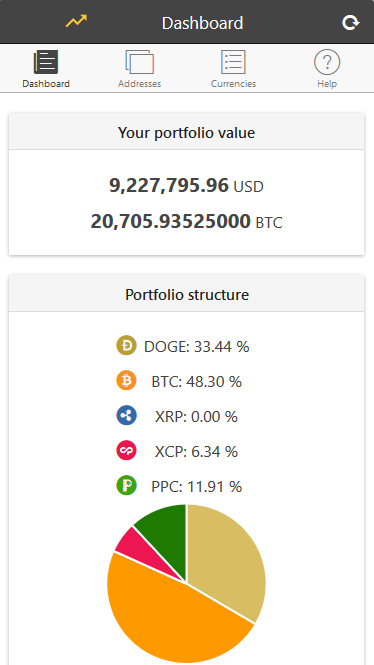Click the green Peercoin PPC icon

[x=126, y=486]
